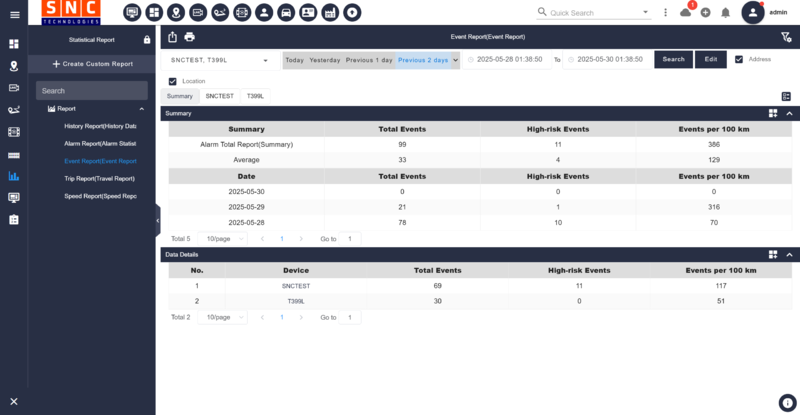Click grid view icon in Summary header

pos(773,113)
